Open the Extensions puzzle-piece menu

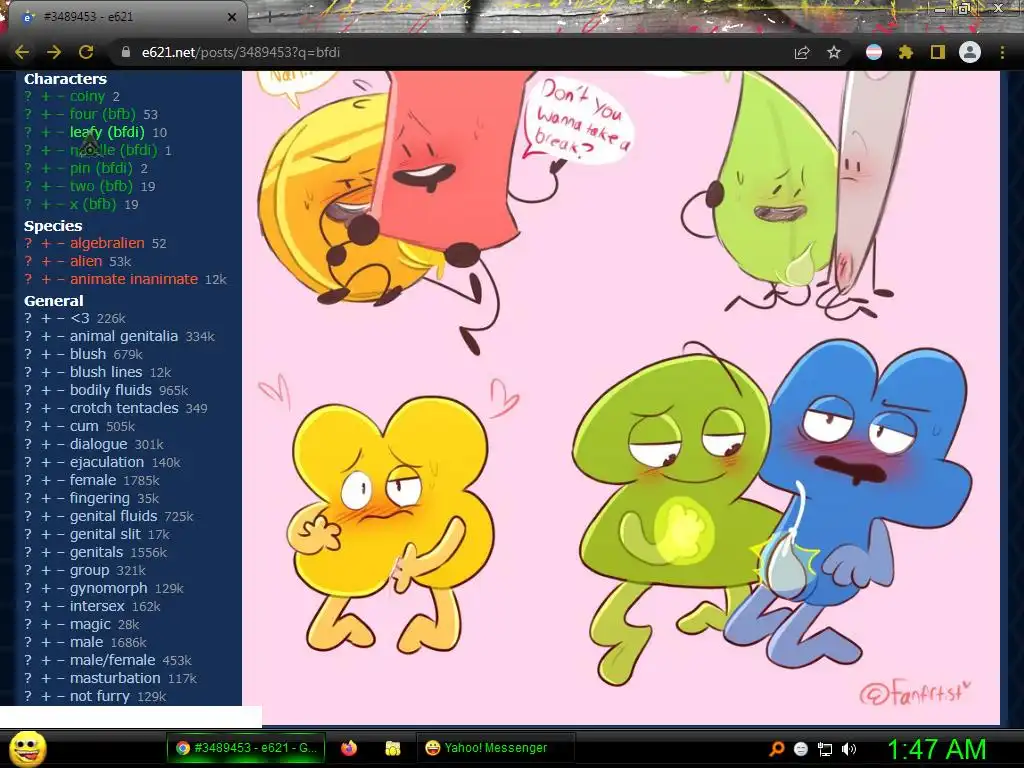coord(906,53)
